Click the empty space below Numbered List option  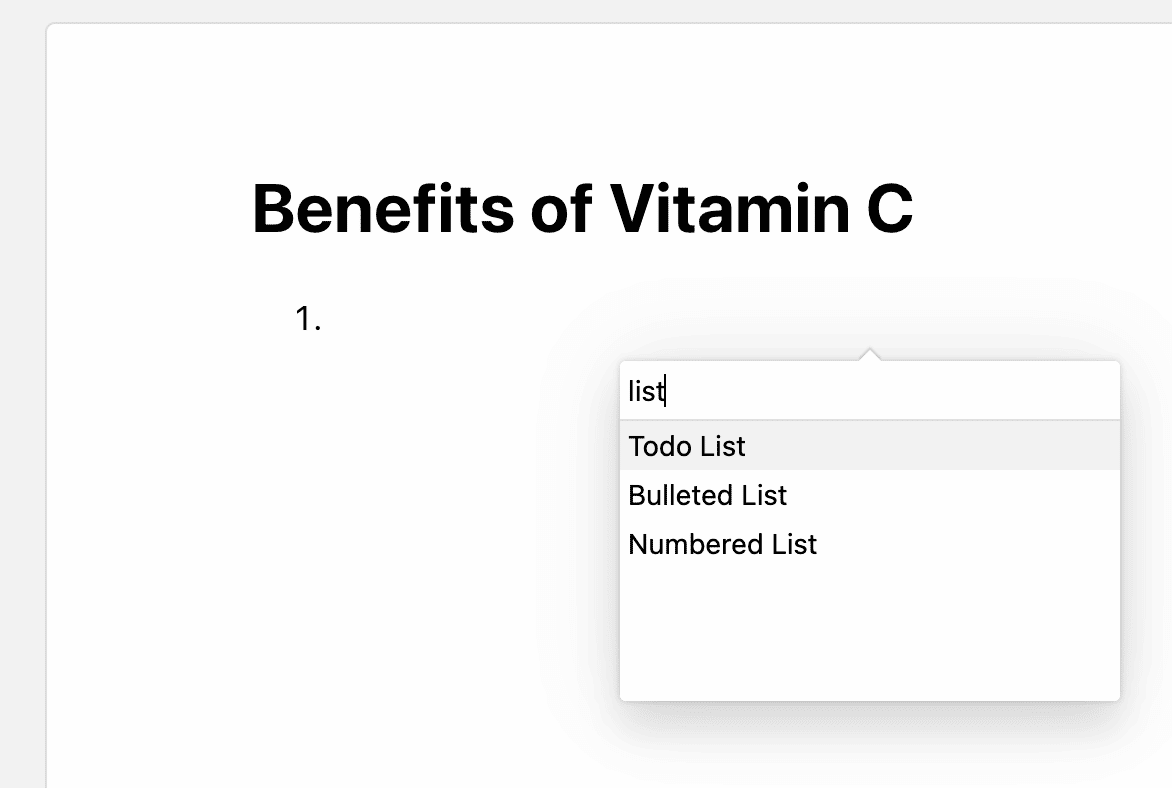tap(868, 630)
